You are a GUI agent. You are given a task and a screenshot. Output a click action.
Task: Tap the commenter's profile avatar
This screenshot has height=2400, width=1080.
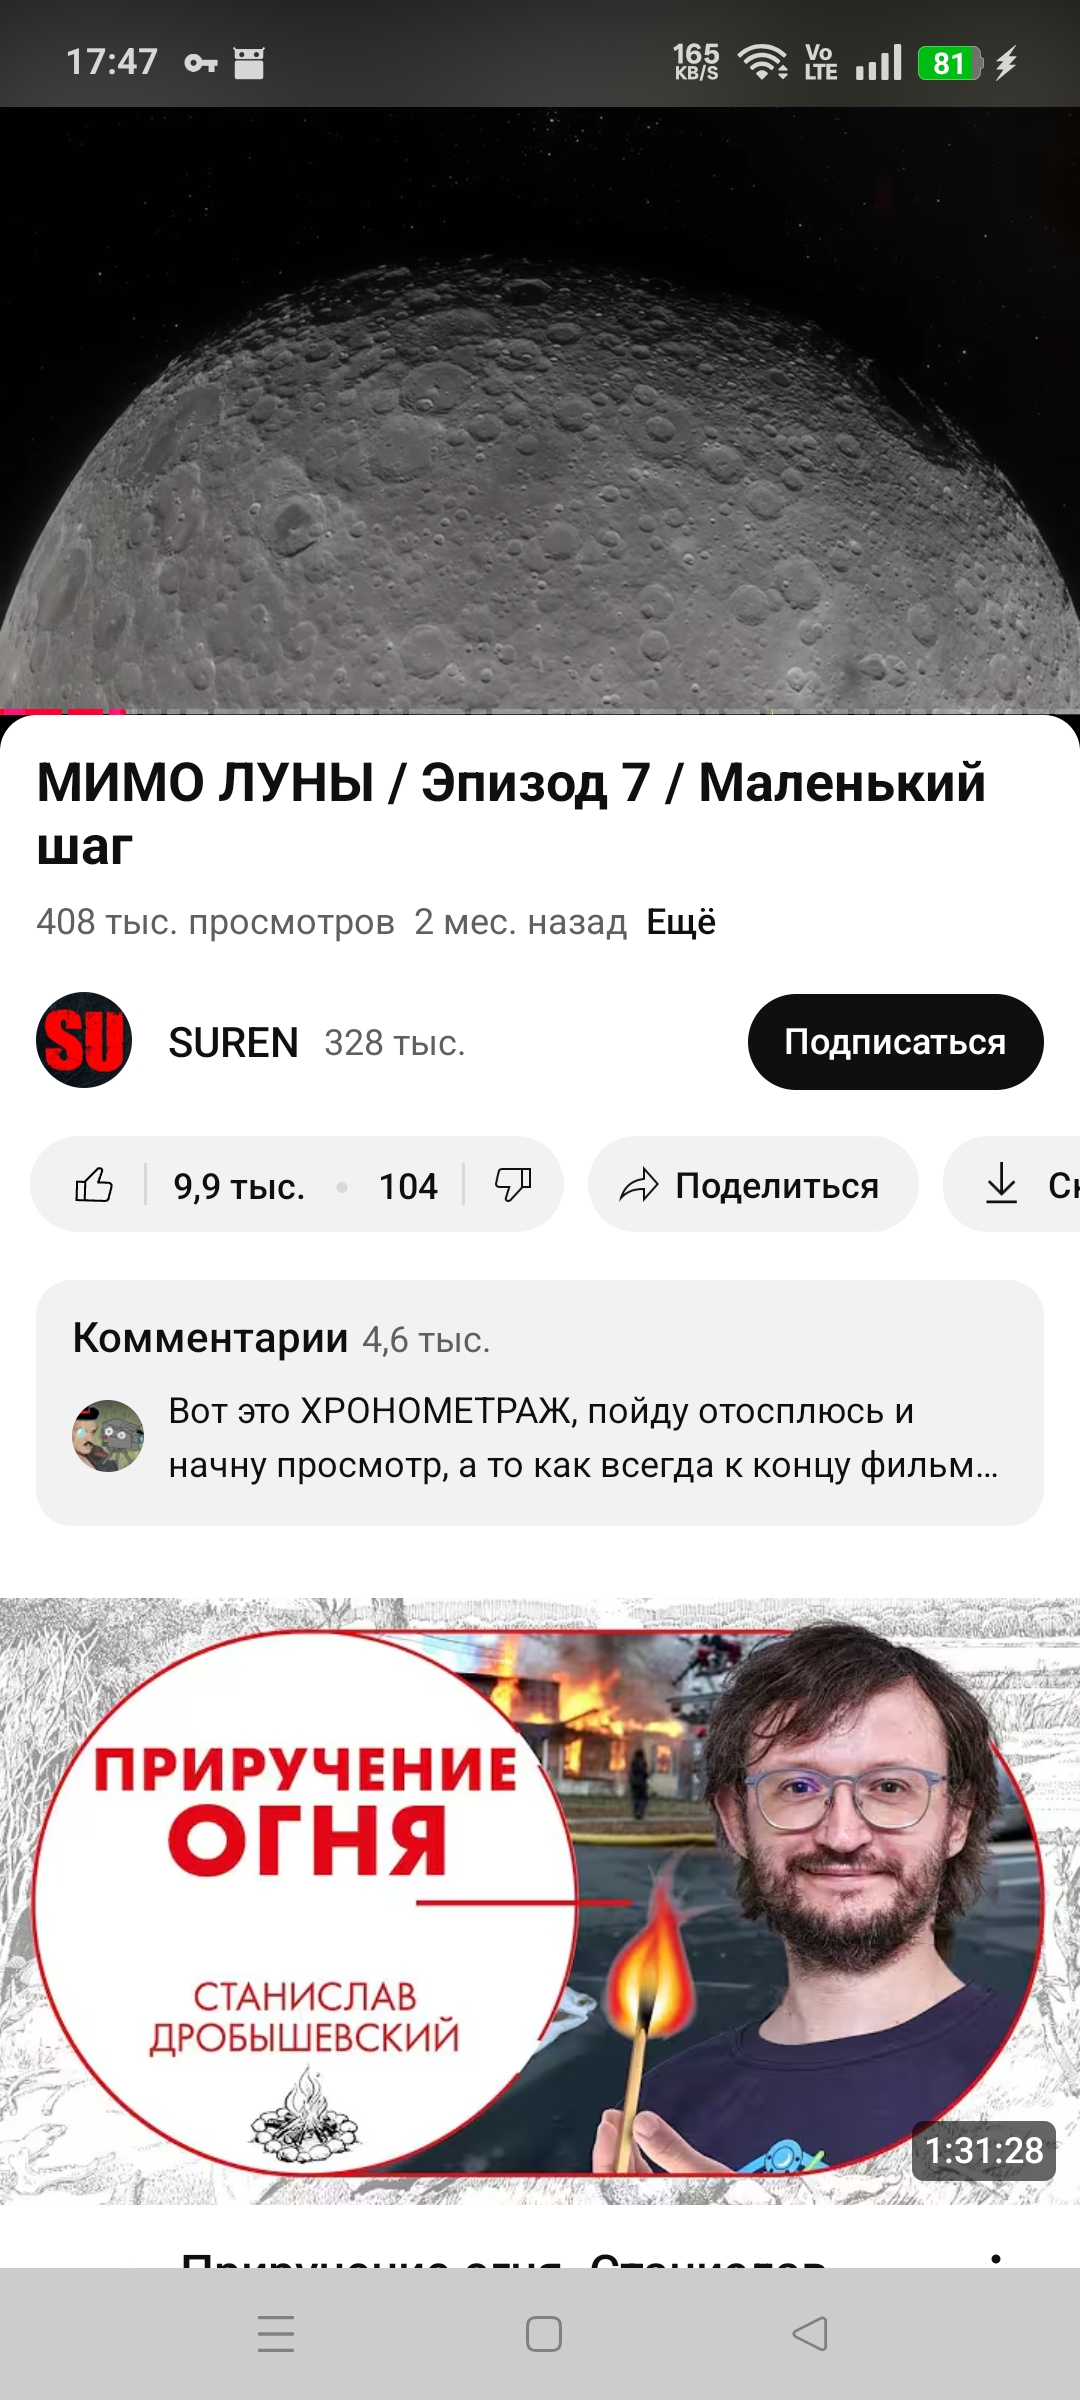coord(108,1436)
